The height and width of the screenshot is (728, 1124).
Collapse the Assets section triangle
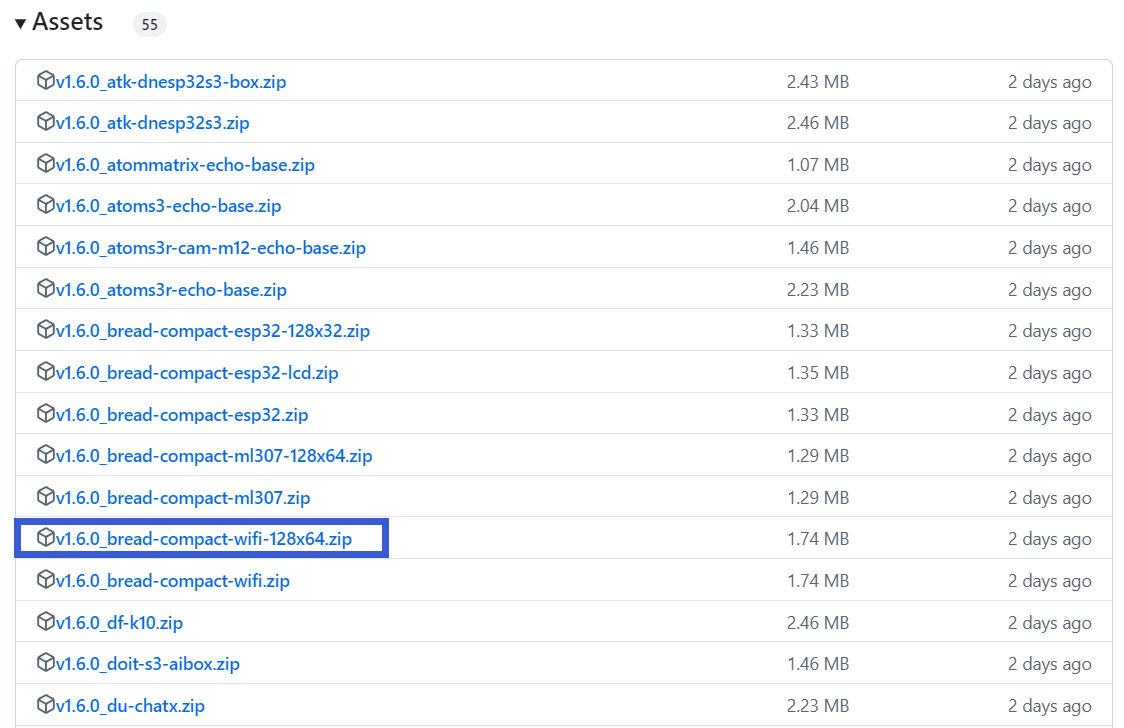(20, 24)
